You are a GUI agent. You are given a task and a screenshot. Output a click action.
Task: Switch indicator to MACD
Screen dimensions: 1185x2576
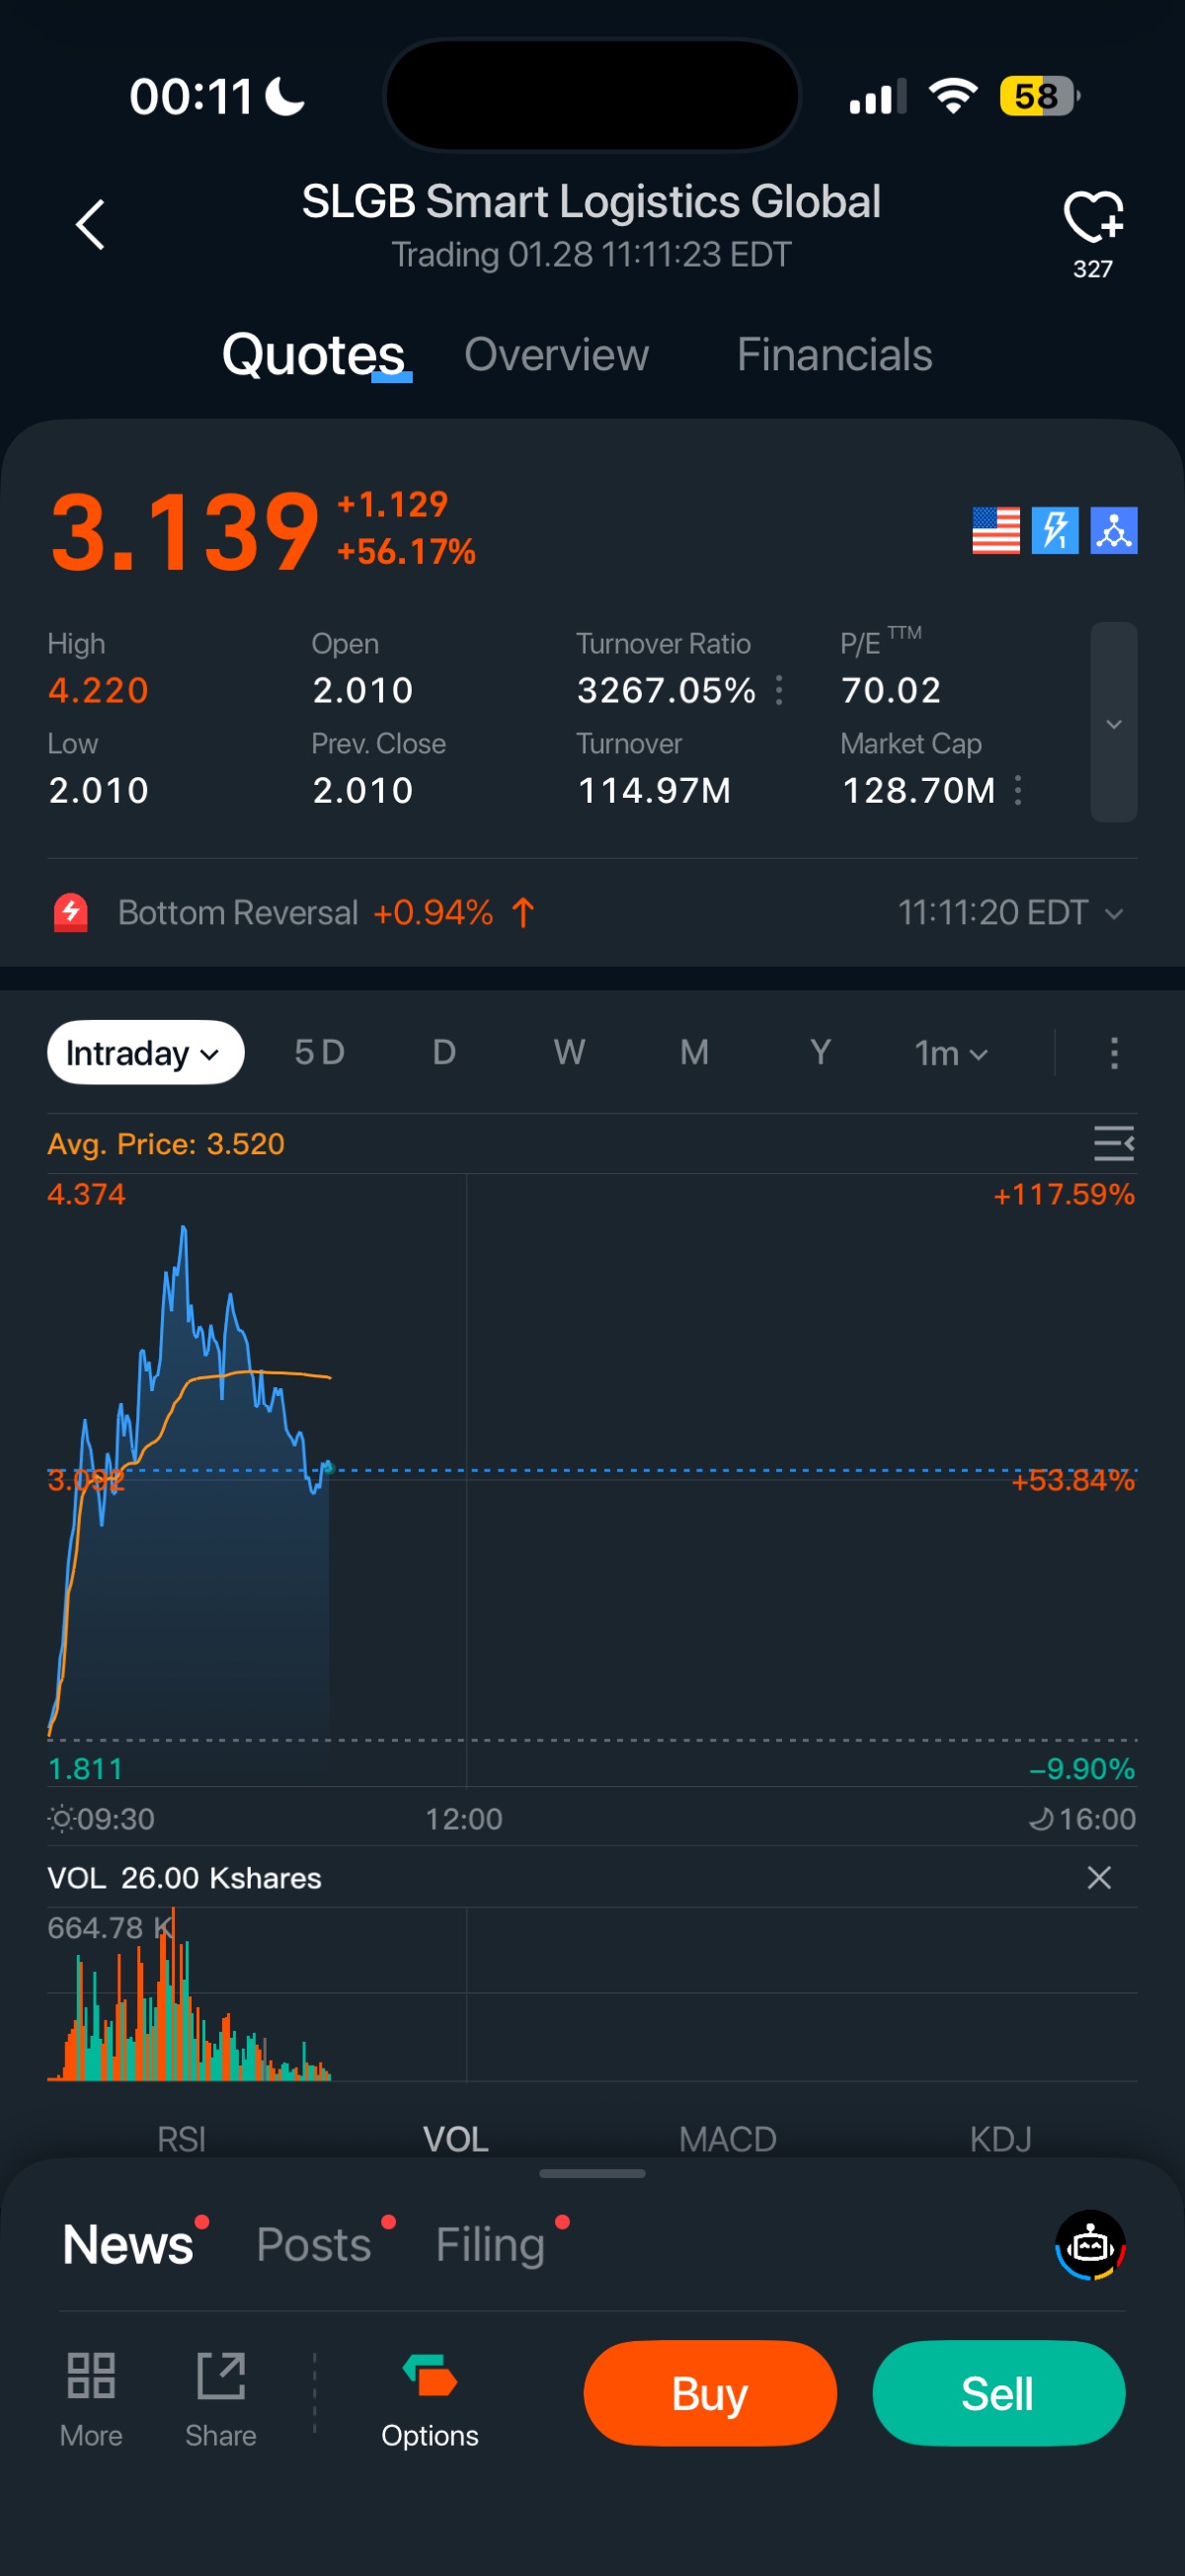tap(727, 2139)
